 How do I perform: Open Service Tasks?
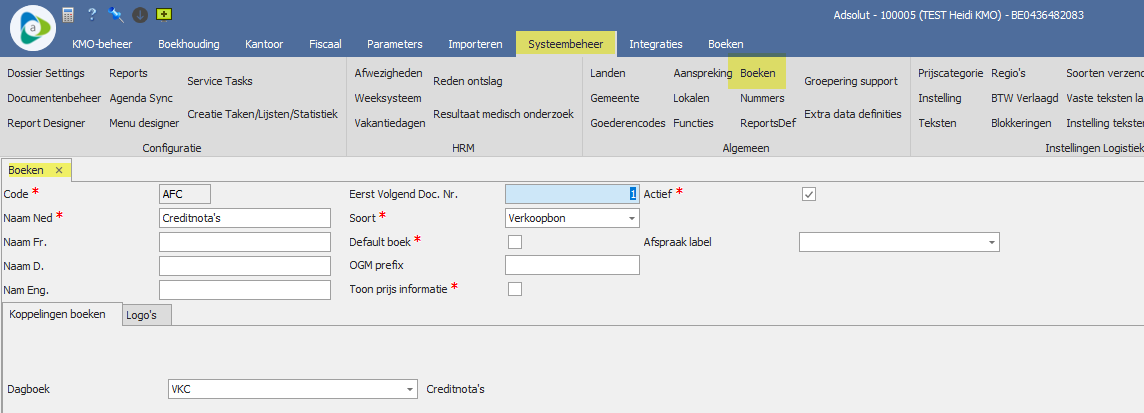[x=220, y=81]
